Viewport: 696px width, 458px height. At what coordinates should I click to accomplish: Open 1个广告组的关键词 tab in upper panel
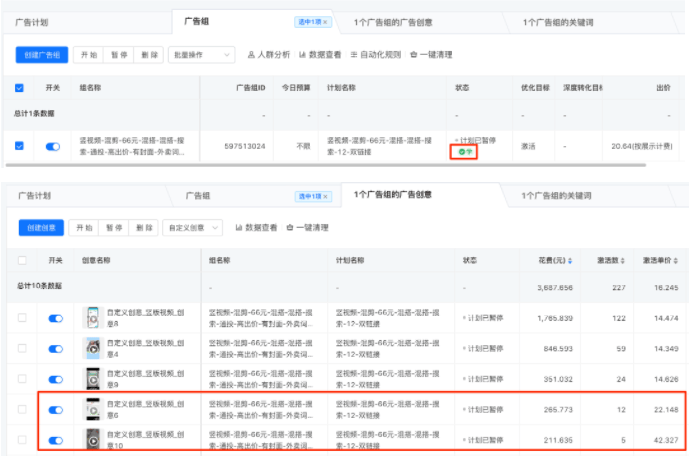pos(558,22)
